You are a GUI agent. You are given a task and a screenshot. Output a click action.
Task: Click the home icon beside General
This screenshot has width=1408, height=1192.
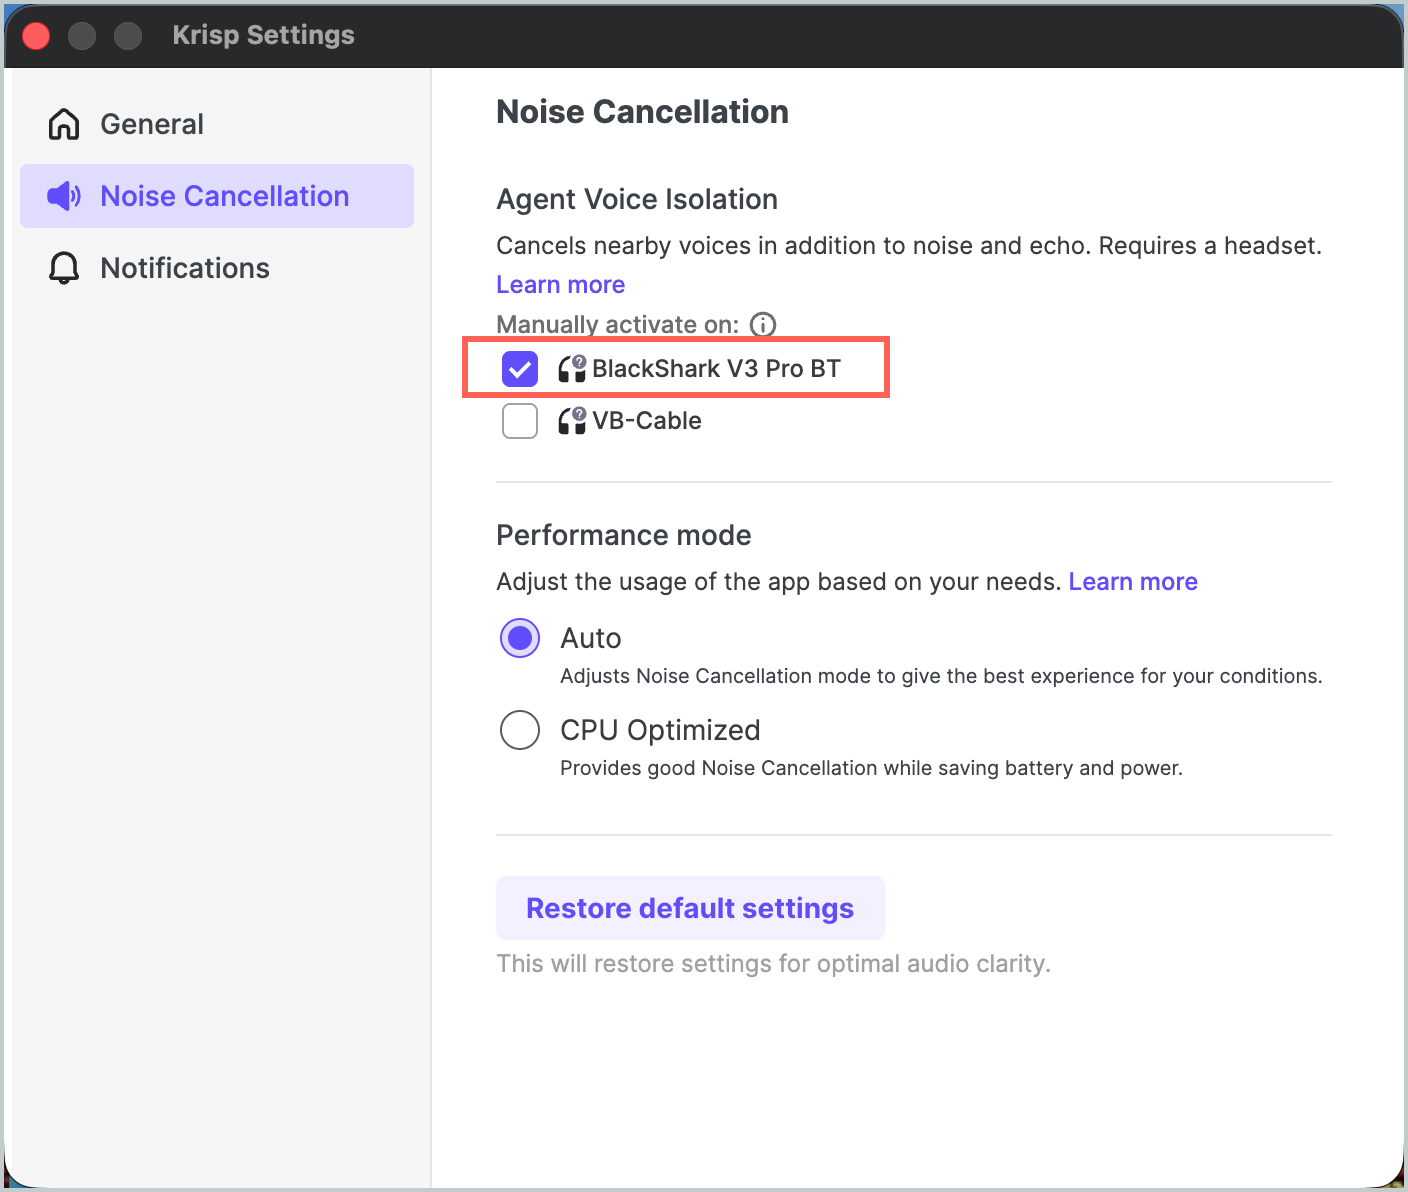coord(64,124)
